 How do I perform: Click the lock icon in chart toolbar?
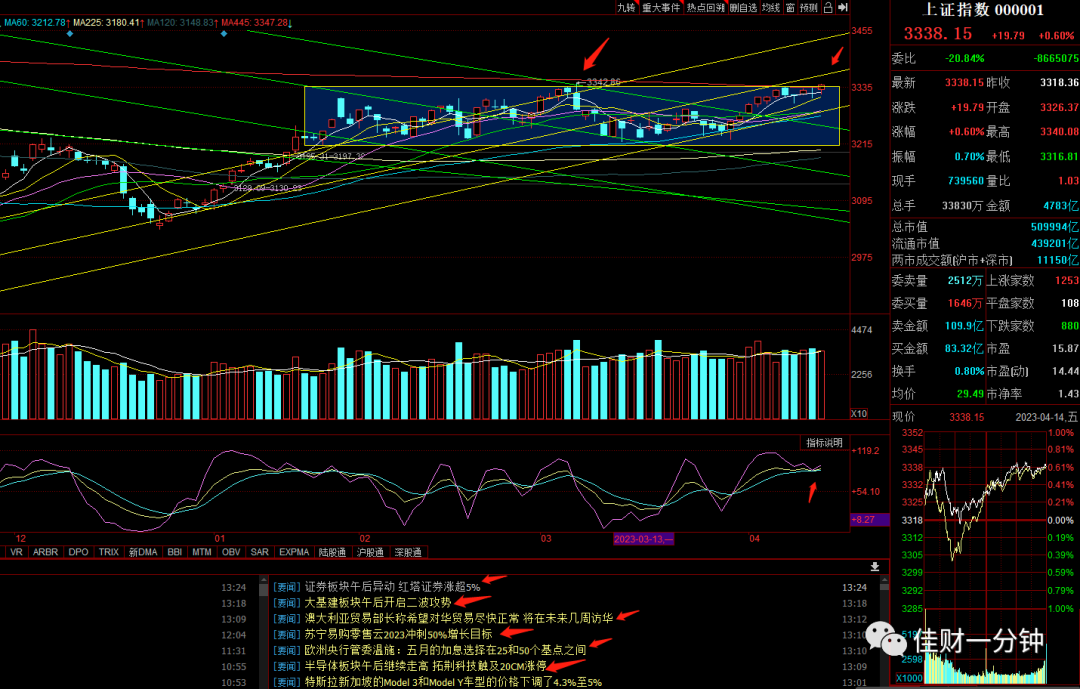point(828,8)
